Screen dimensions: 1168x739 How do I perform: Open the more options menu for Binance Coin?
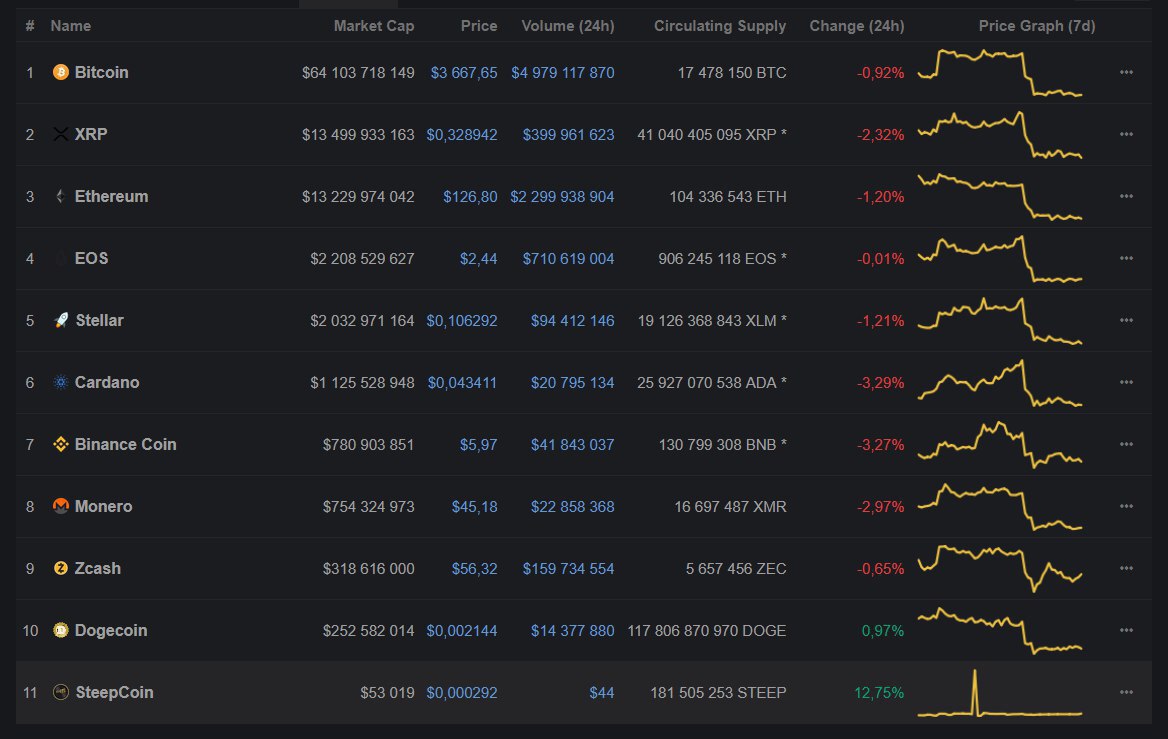1126,444
